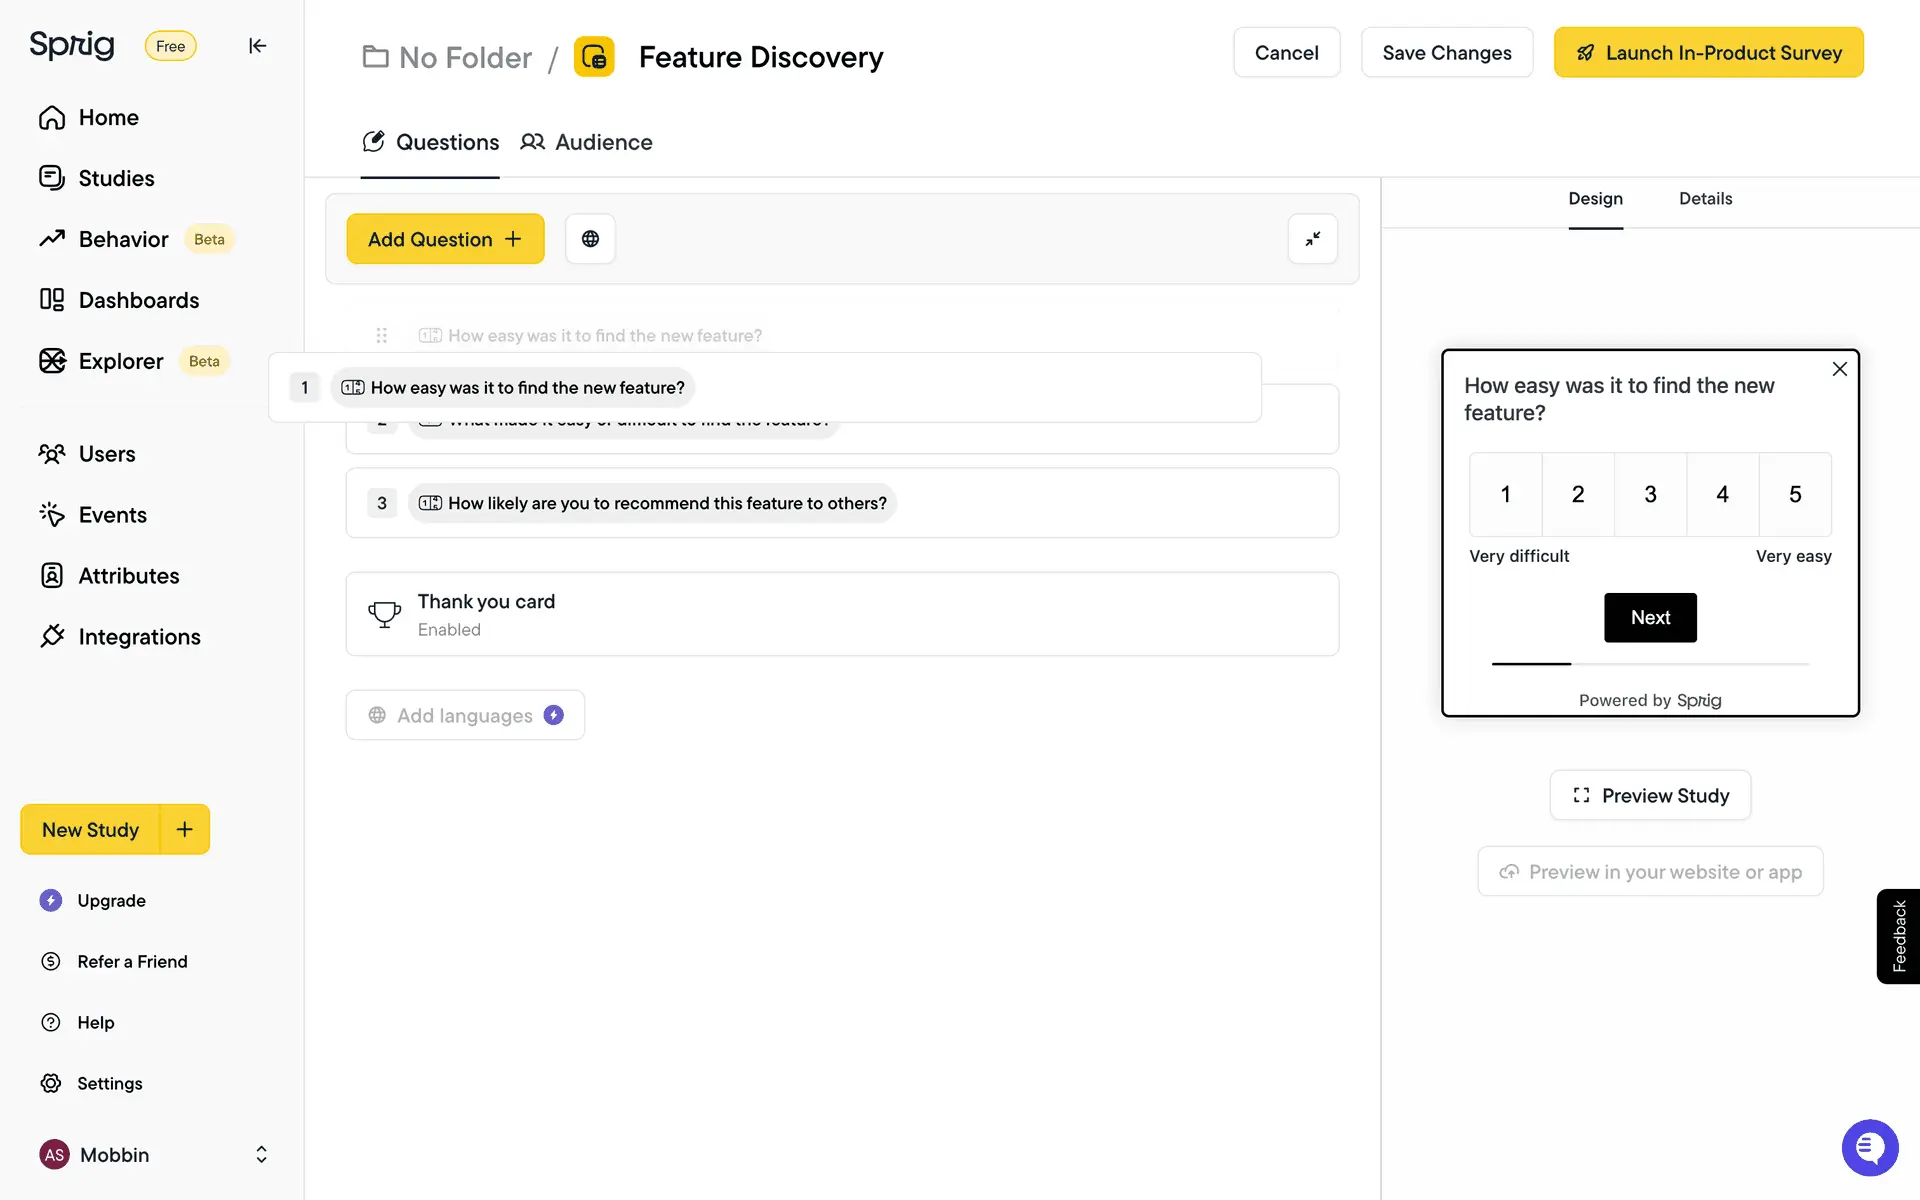The width and height of the screenshot is (1920, 1200).
Task: Click the collapse-all arrows icon
Action: pos(1312,239)
